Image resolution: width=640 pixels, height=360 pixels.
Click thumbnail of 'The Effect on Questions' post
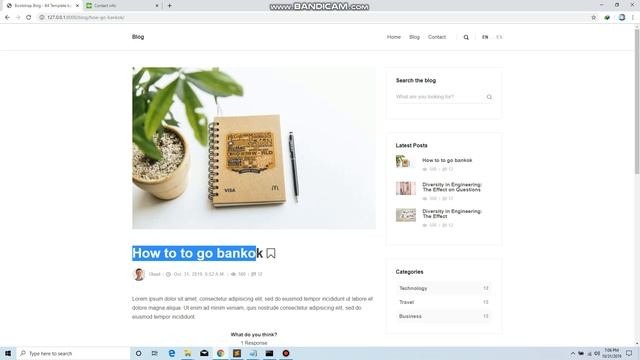pyautogui.click(x=406, y=188)
